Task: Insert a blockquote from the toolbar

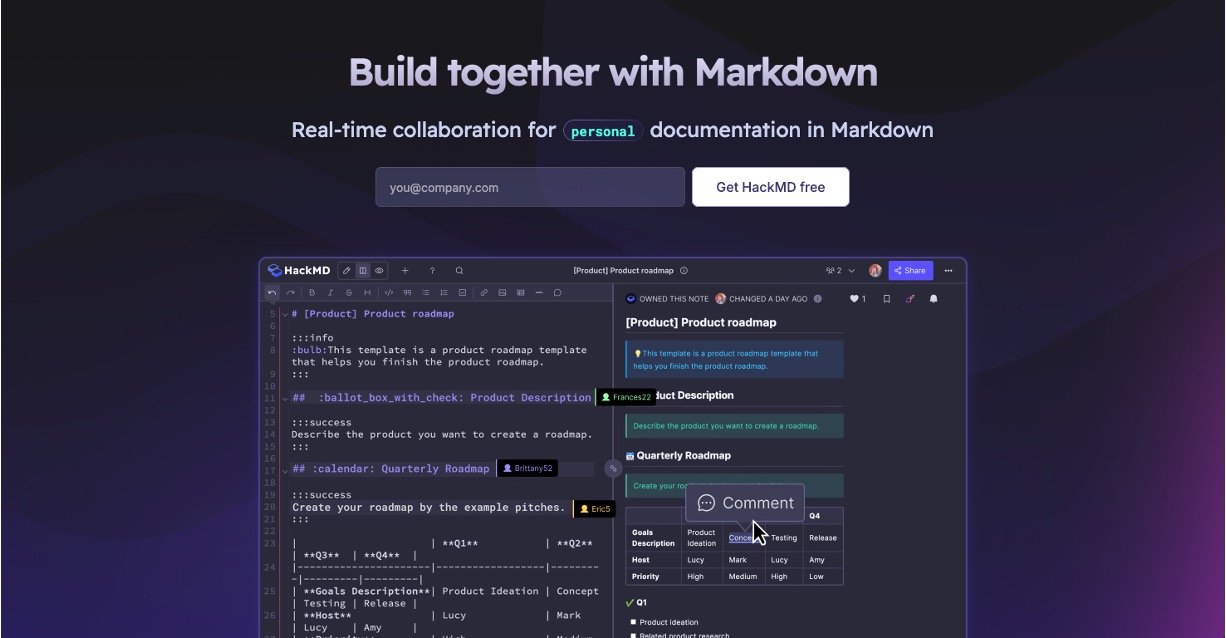Action: click(x=407, y=292)
